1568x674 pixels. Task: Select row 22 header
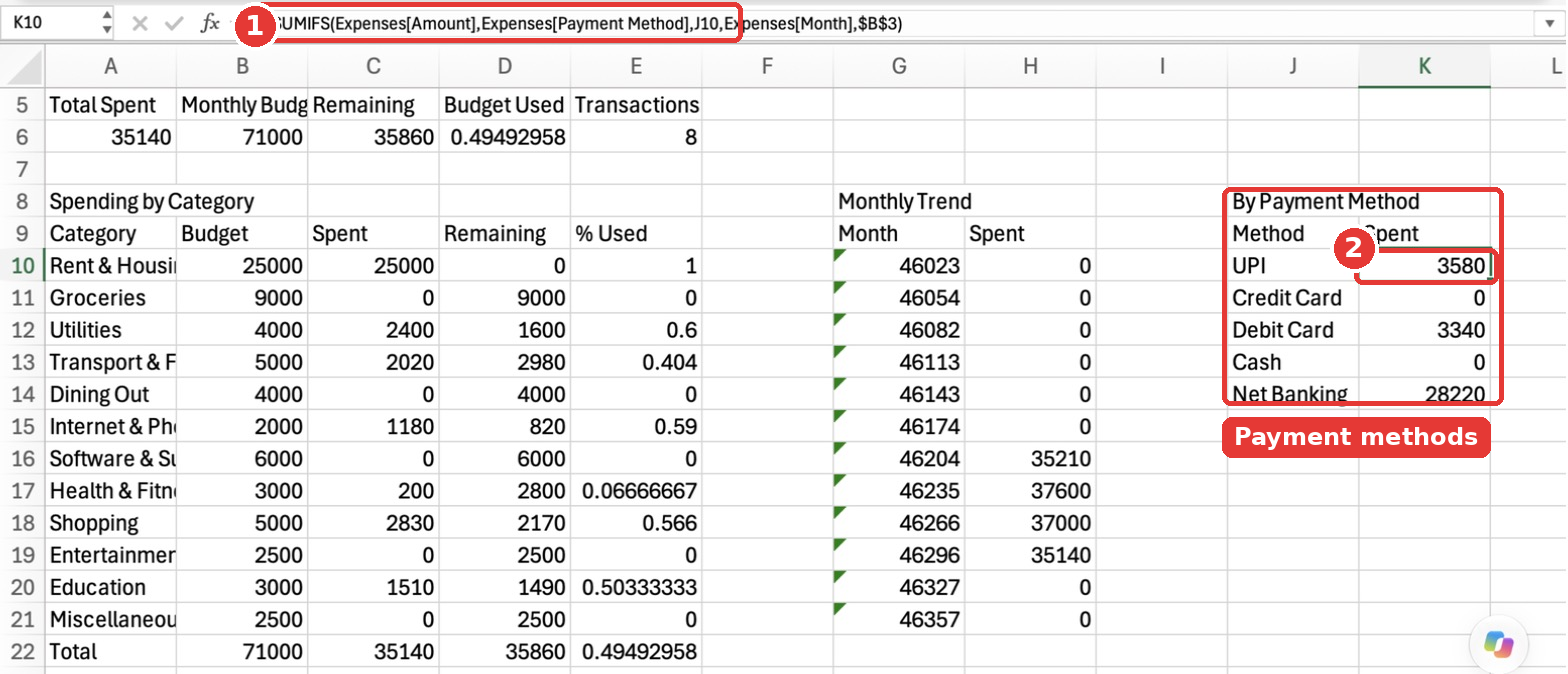coord(22,651)
